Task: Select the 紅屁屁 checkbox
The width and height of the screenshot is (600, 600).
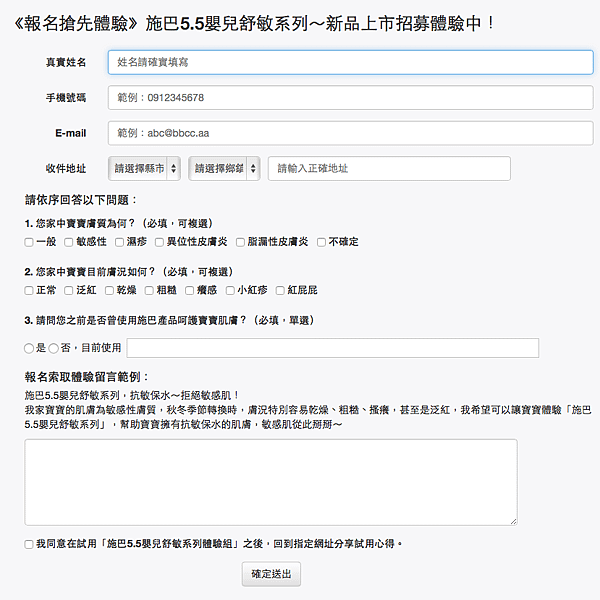Action: tap(280, 290)
